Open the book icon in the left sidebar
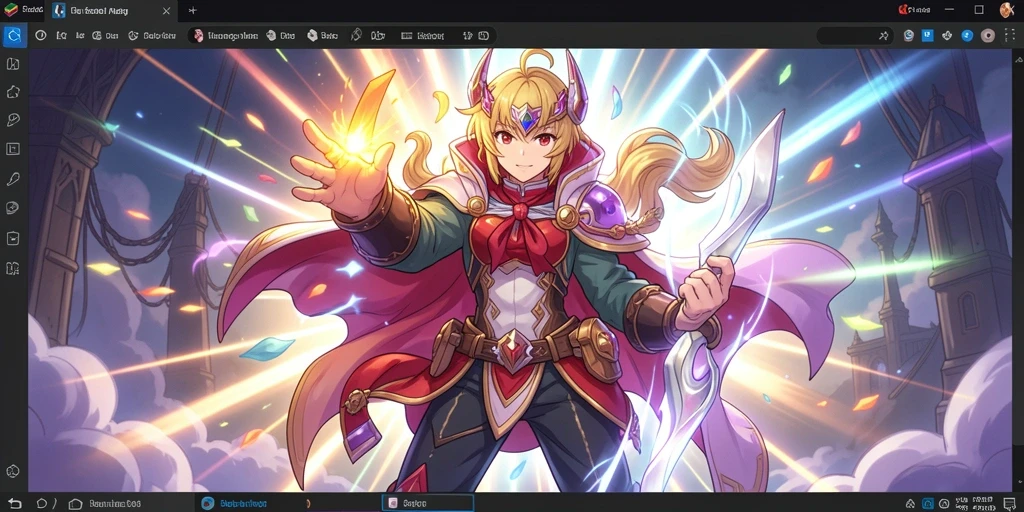 pyautogui.click(x=13, y=268)
